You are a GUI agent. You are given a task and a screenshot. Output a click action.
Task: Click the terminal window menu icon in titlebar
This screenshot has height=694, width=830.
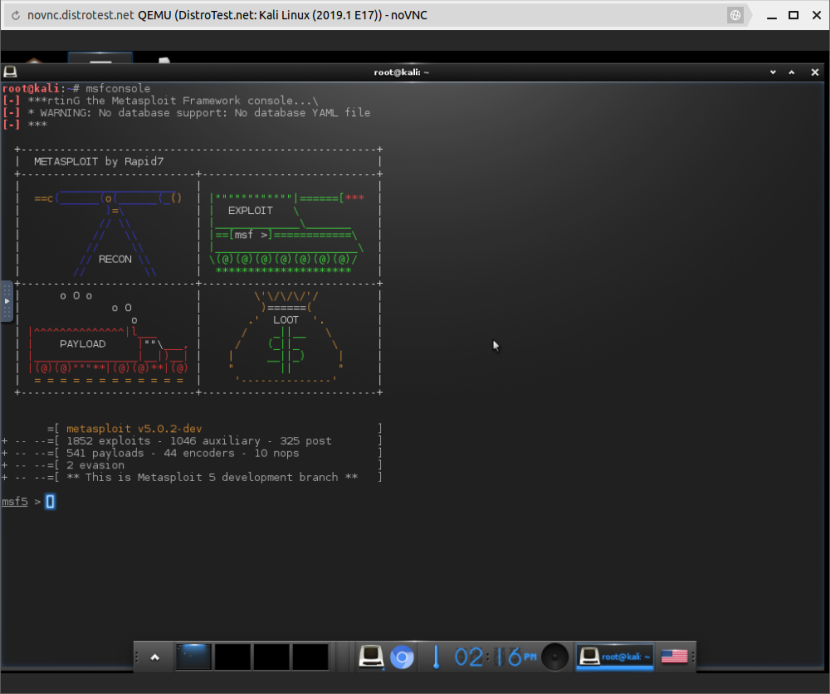(10, 72)
